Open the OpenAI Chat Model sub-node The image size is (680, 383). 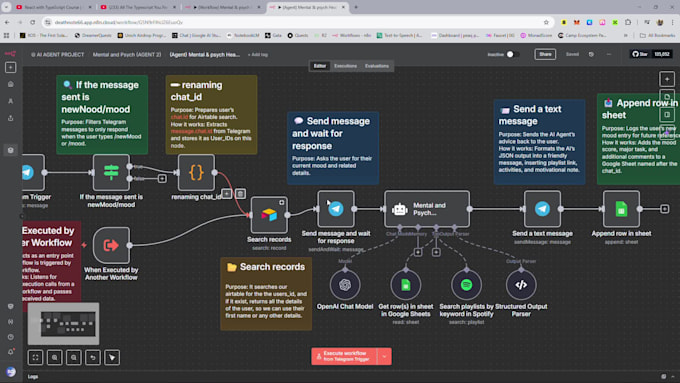tap(345, 285)
